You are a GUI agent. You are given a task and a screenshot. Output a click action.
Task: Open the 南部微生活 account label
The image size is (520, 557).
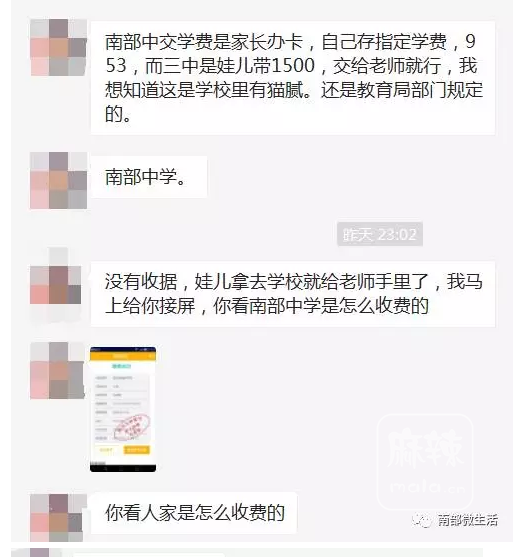pyautogui.click(x=467, y=520)
